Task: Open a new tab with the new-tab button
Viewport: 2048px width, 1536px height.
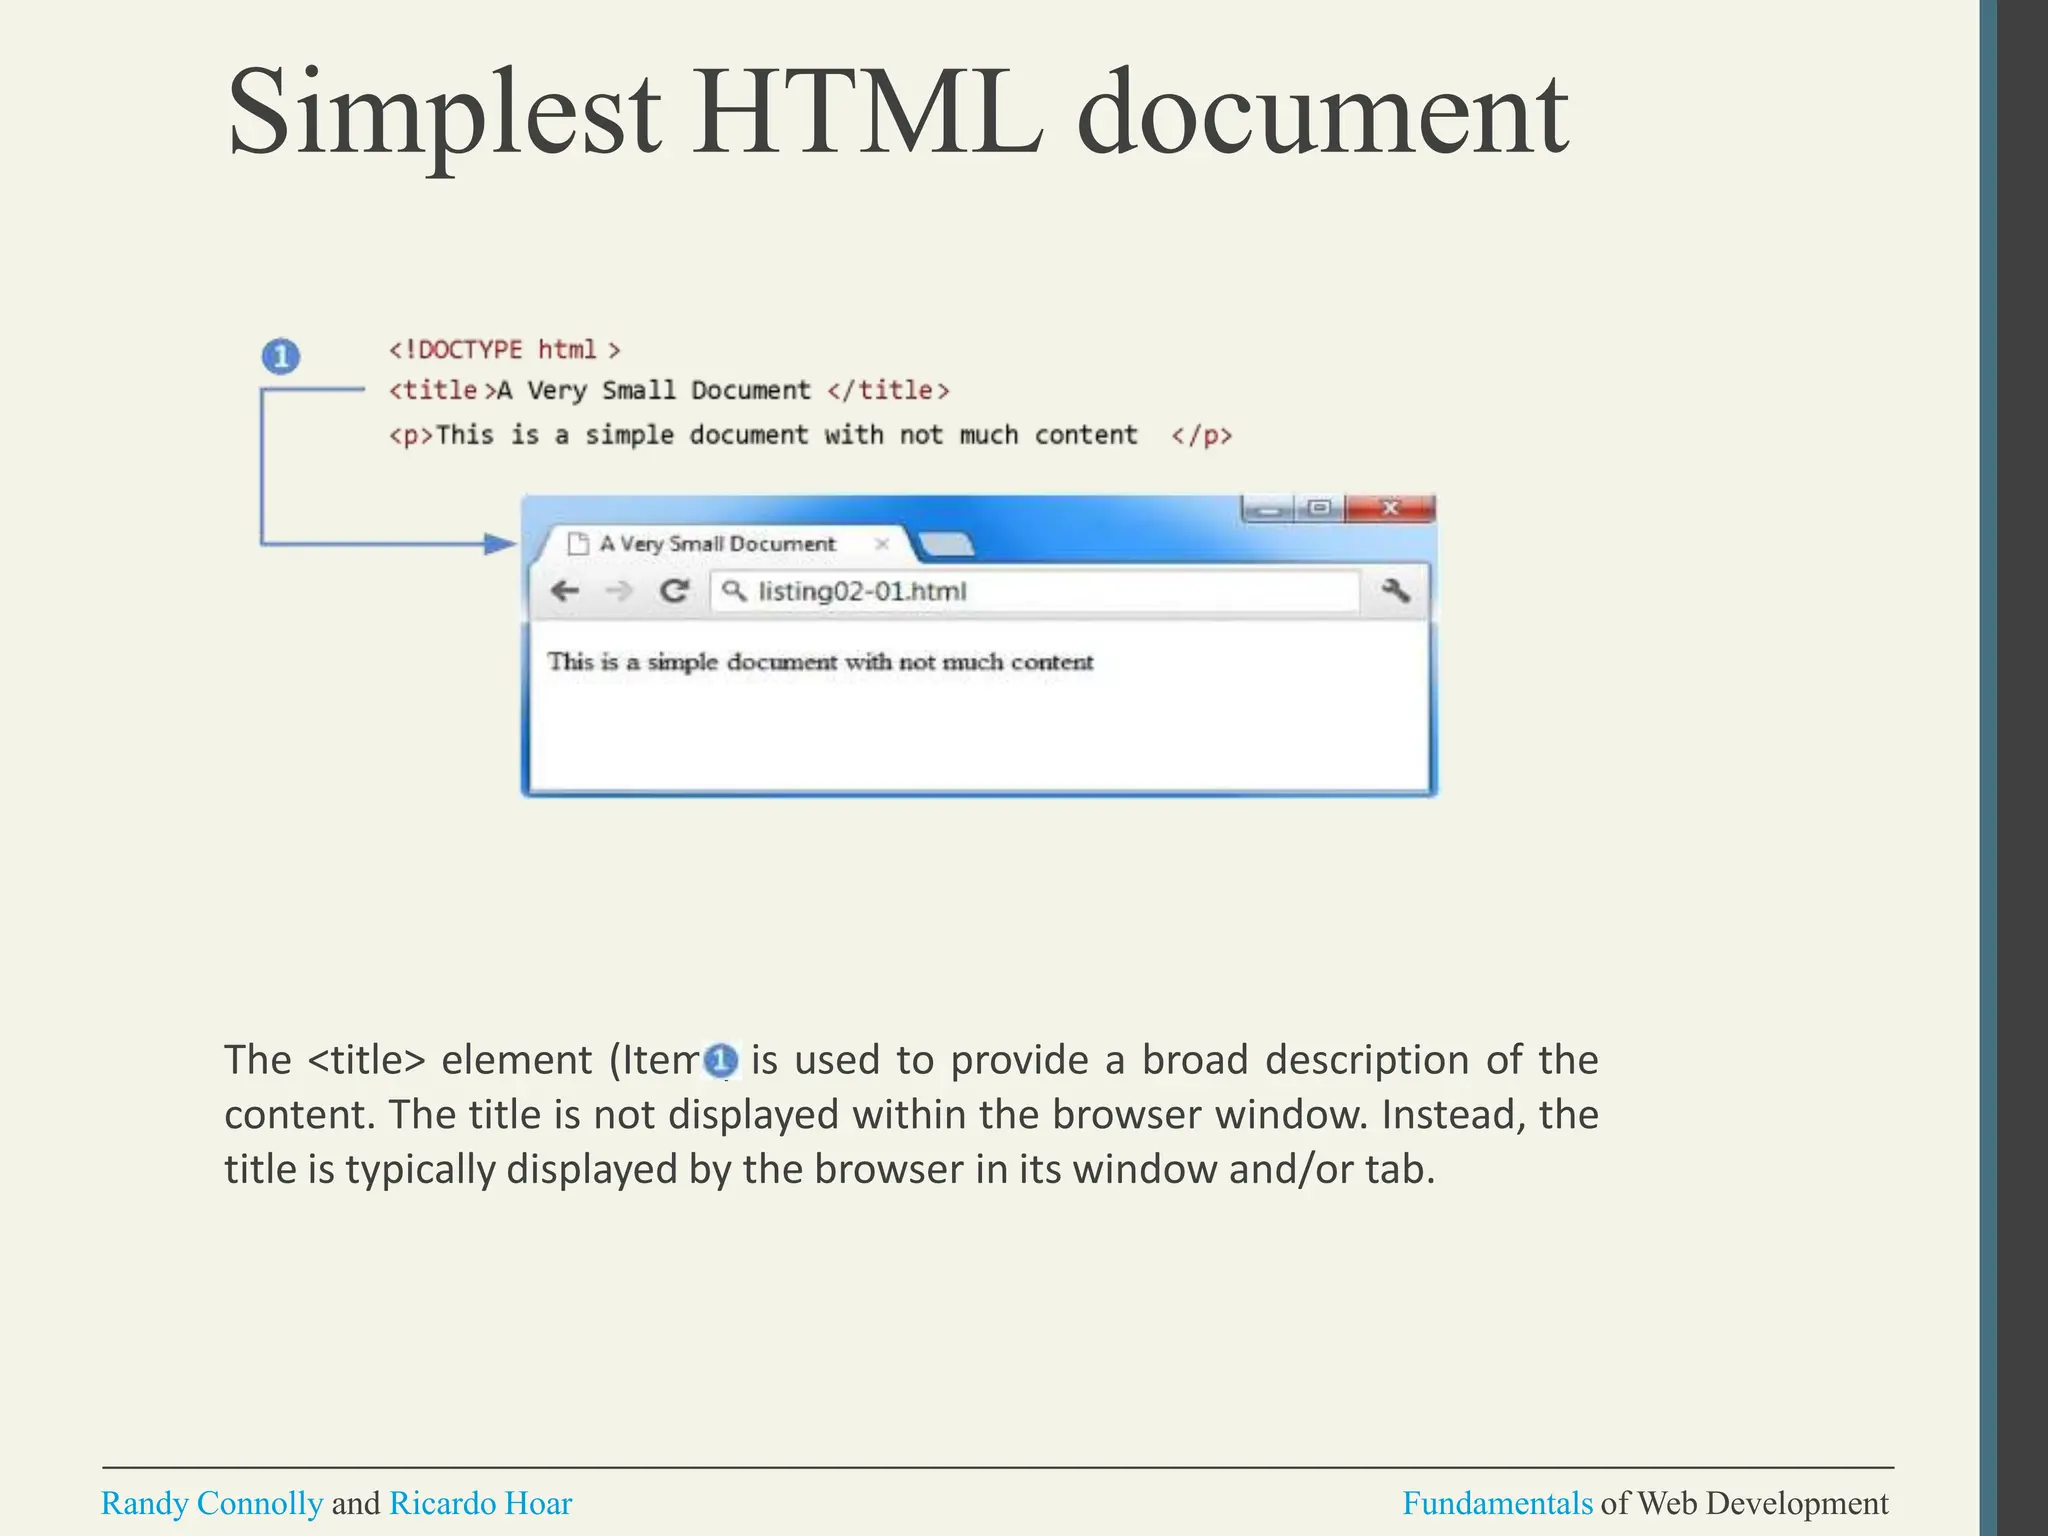Action: coord(945,544)
